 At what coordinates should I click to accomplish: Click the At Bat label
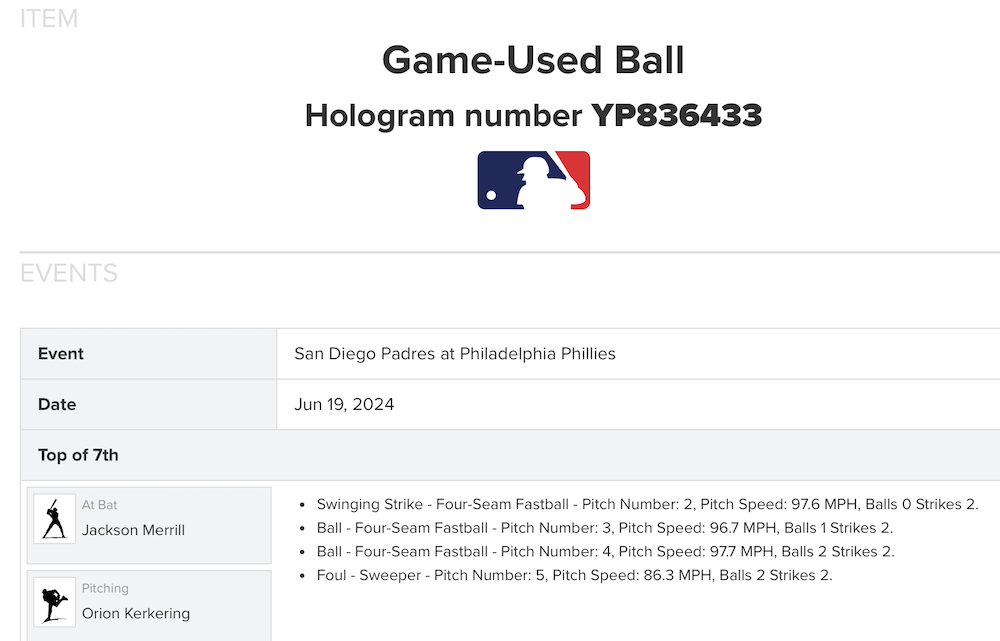click(100, 506)
